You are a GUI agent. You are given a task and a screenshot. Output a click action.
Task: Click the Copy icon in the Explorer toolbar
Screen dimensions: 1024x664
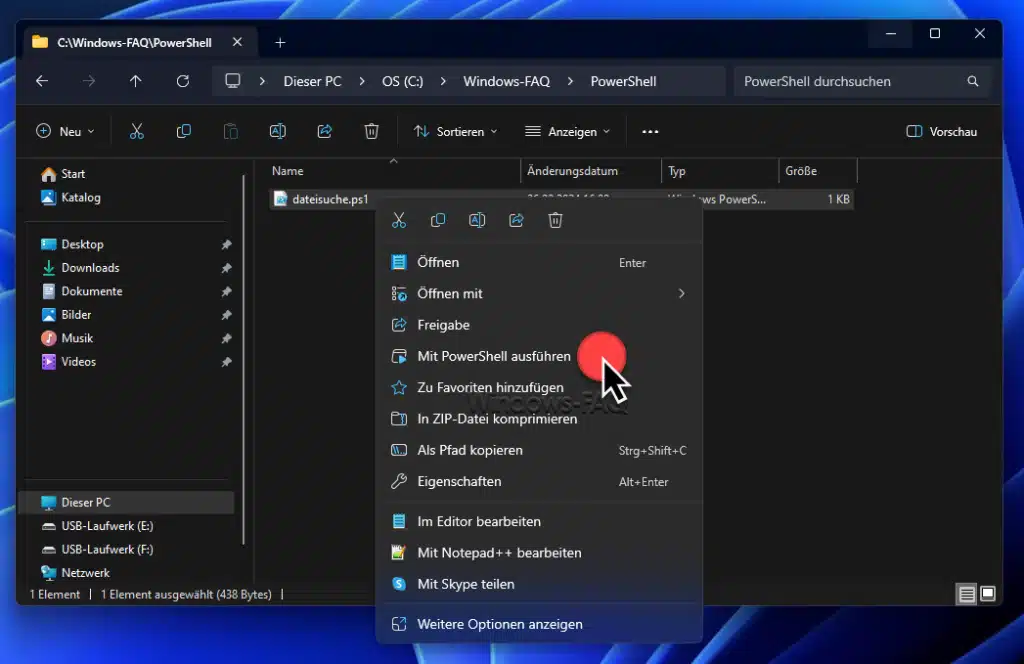click(x=184, y=132)
